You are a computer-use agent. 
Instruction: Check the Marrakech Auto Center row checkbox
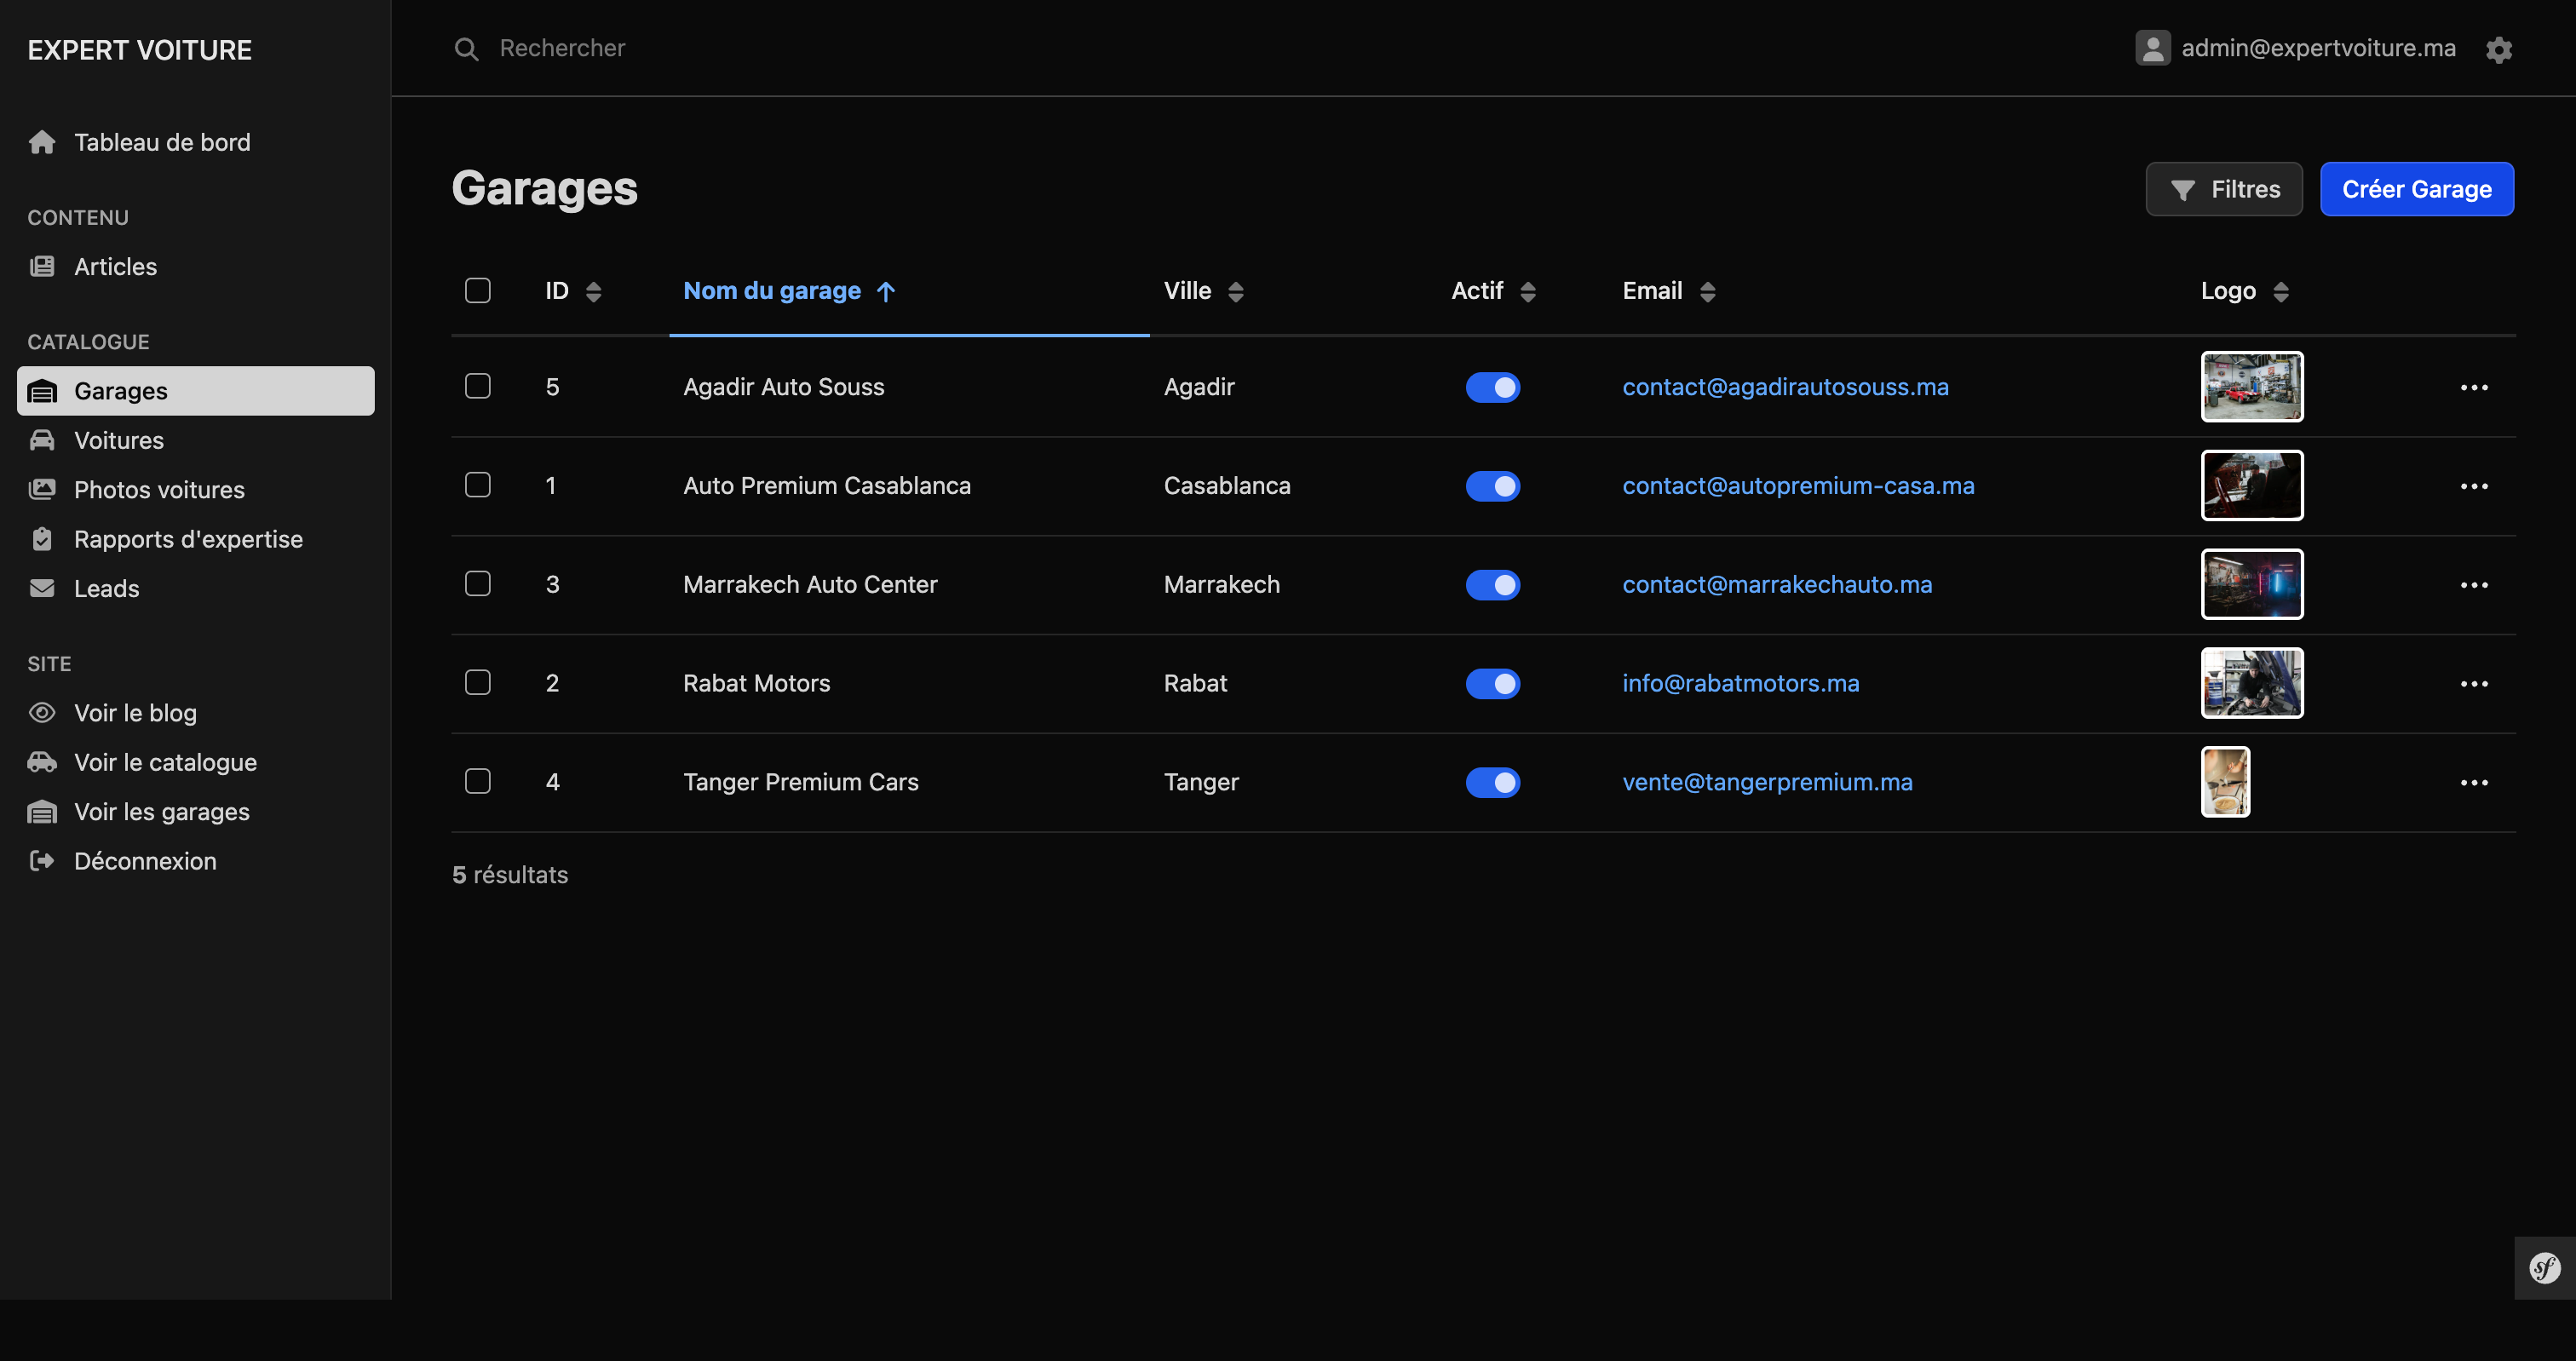[478, 583]
